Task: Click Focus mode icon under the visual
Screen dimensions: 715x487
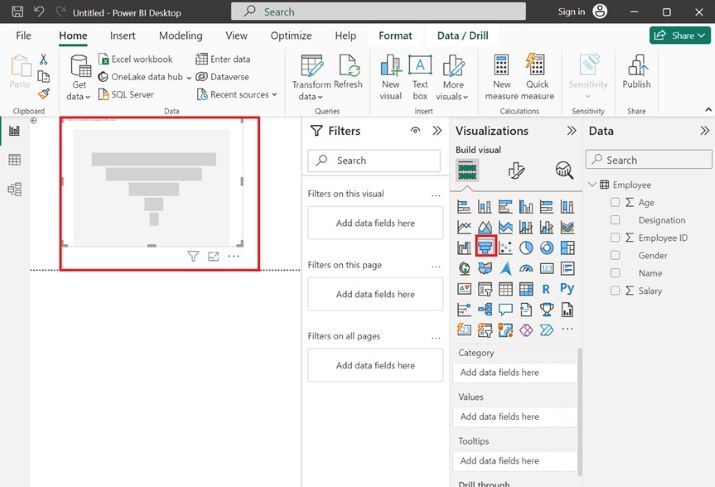Action: tap(213, 256)
